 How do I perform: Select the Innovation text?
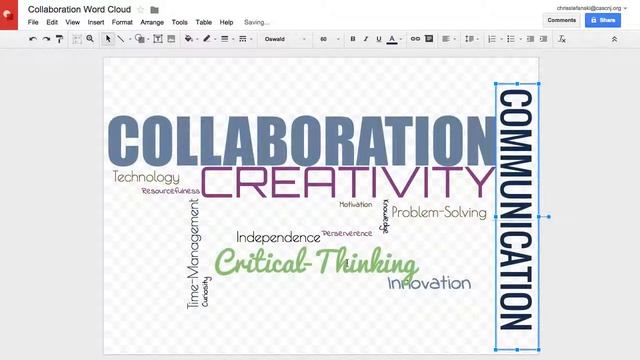pos(429,283)
